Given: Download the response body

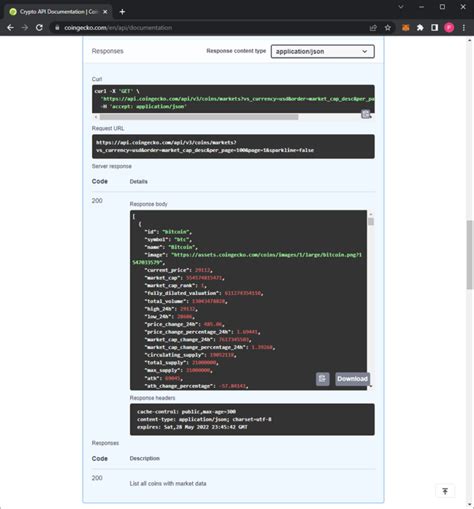Looking at the screenshot, I should 352,379.
